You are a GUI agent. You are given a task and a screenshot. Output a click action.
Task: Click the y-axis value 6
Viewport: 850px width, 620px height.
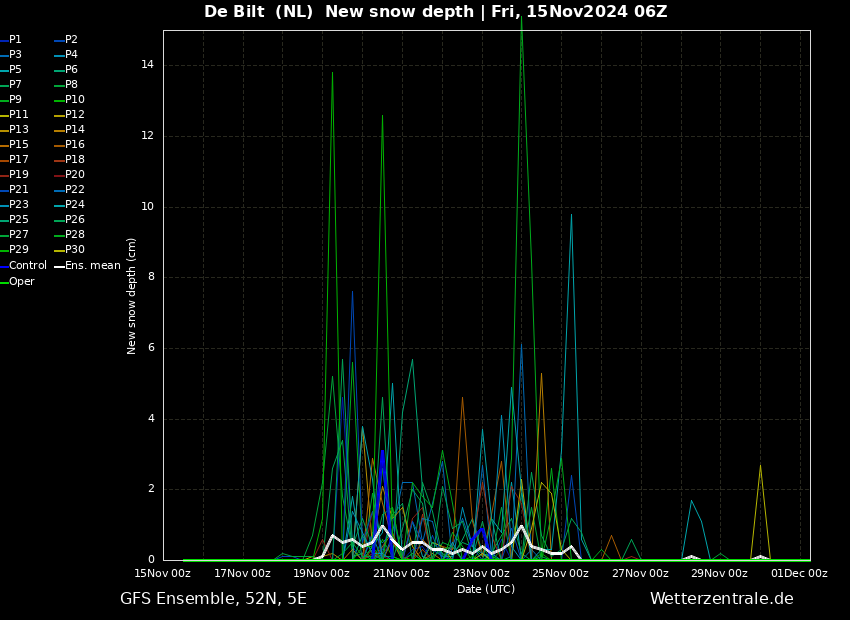(151, 348)
